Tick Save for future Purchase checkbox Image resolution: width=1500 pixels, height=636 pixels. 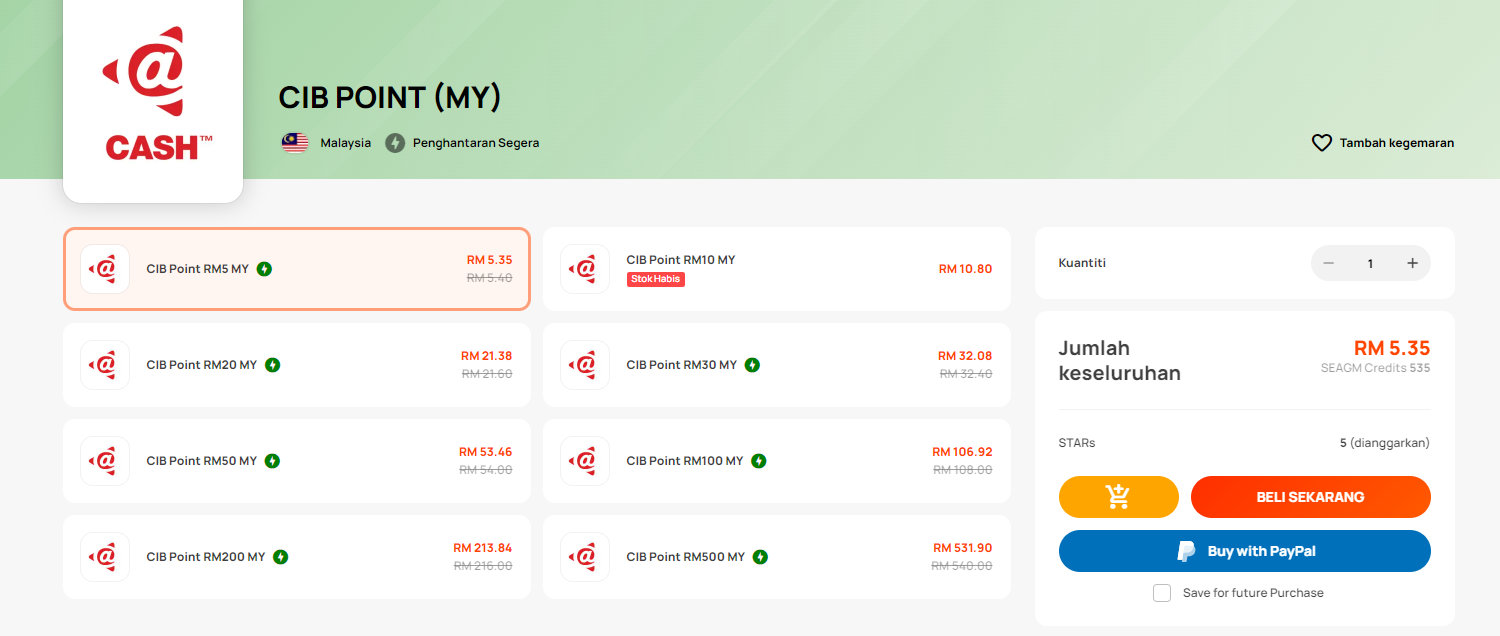tap(1162, 593)
